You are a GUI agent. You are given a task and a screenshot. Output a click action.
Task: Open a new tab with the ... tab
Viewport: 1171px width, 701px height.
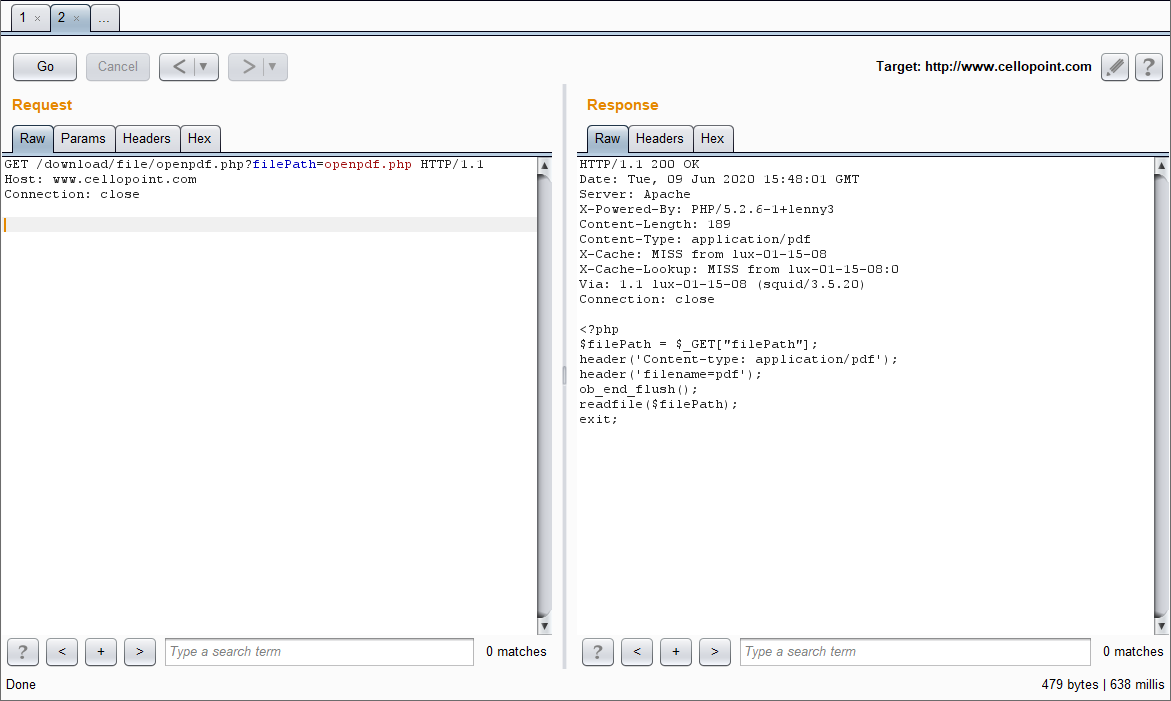105,19
